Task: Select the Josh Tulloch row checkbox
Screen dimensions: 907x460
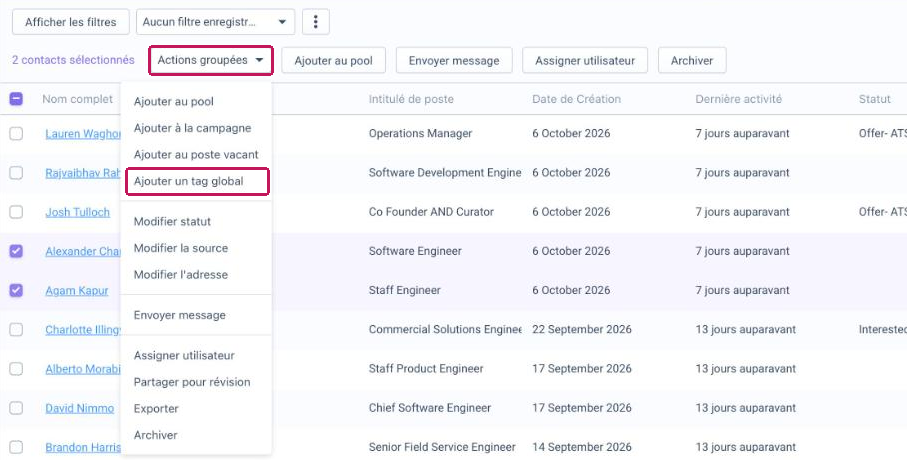Action: point(16,212)
